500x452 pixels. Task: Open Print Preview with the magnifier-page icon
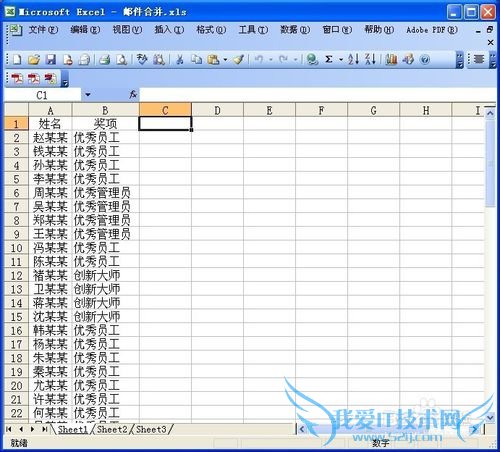click(x=122, y=60)
